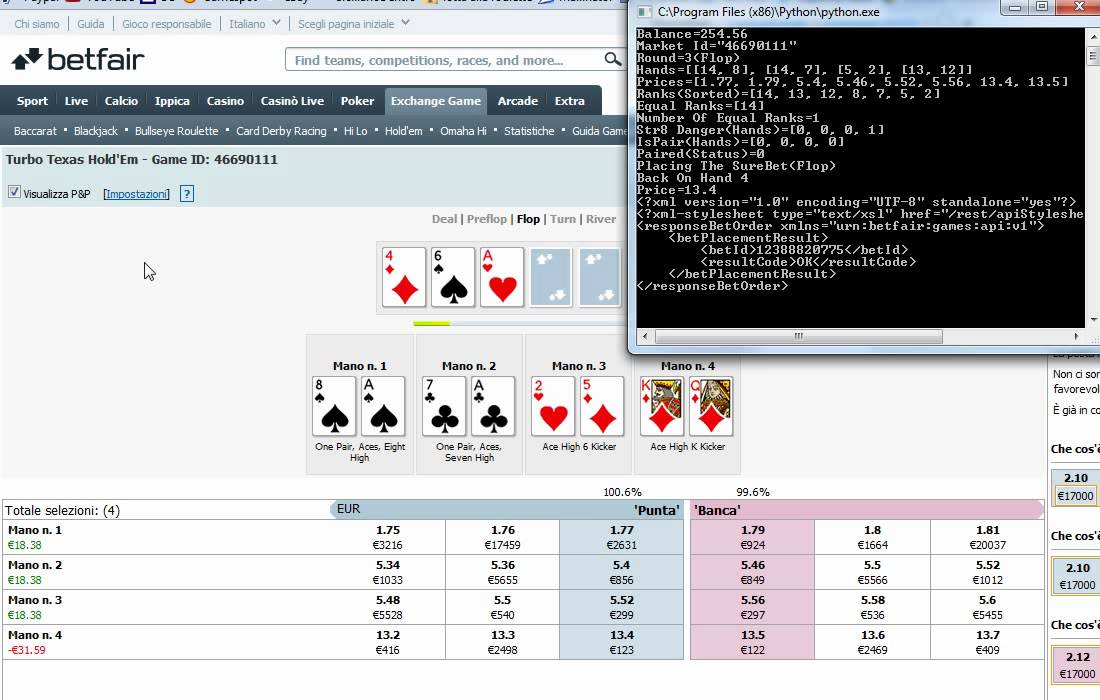Open the Hold'em game link
Screen dimensions: 1100x700
pos(403,131)
